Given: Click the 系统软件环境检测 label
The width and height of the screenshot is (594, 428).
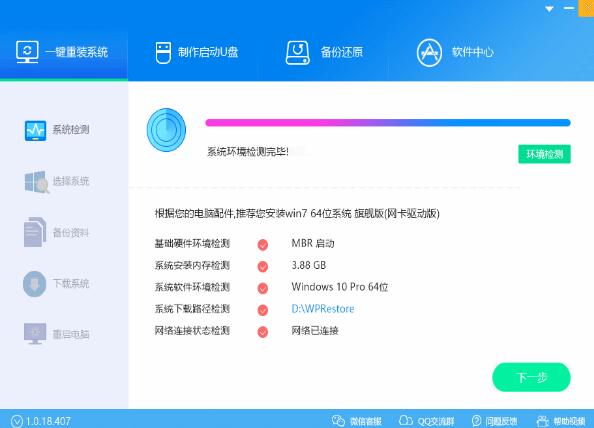Looking at the screenshot, I should click(192, 287).
